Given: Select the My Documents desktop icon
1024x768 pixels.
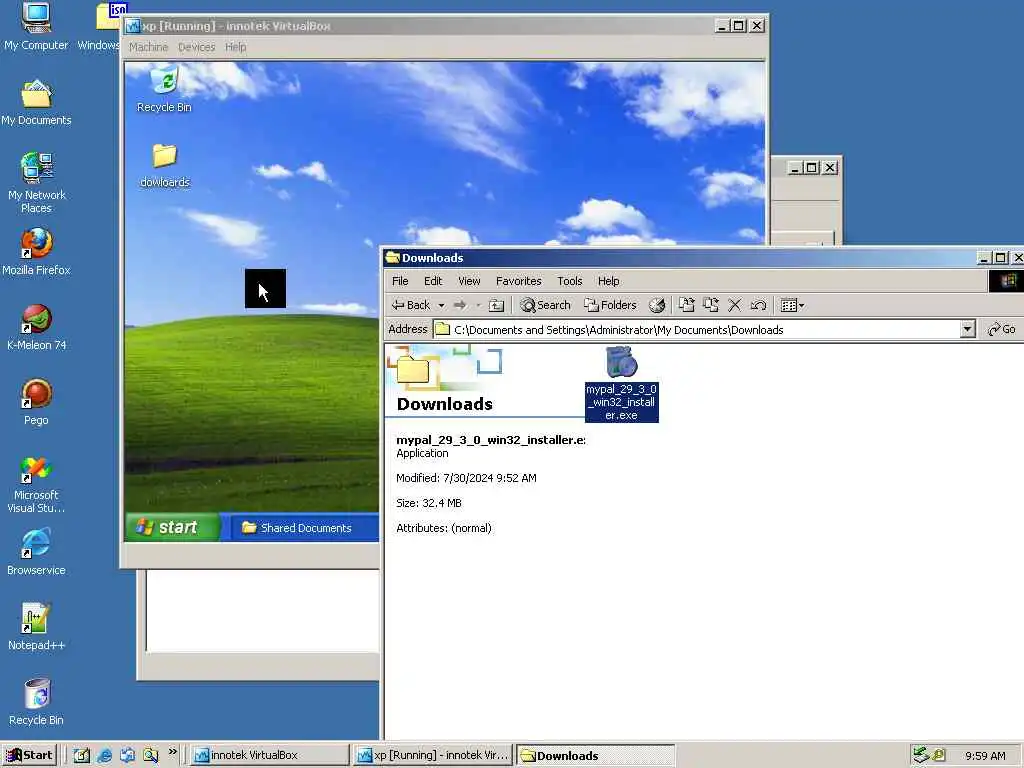Looking at the screenshot, I should point(36,103).
